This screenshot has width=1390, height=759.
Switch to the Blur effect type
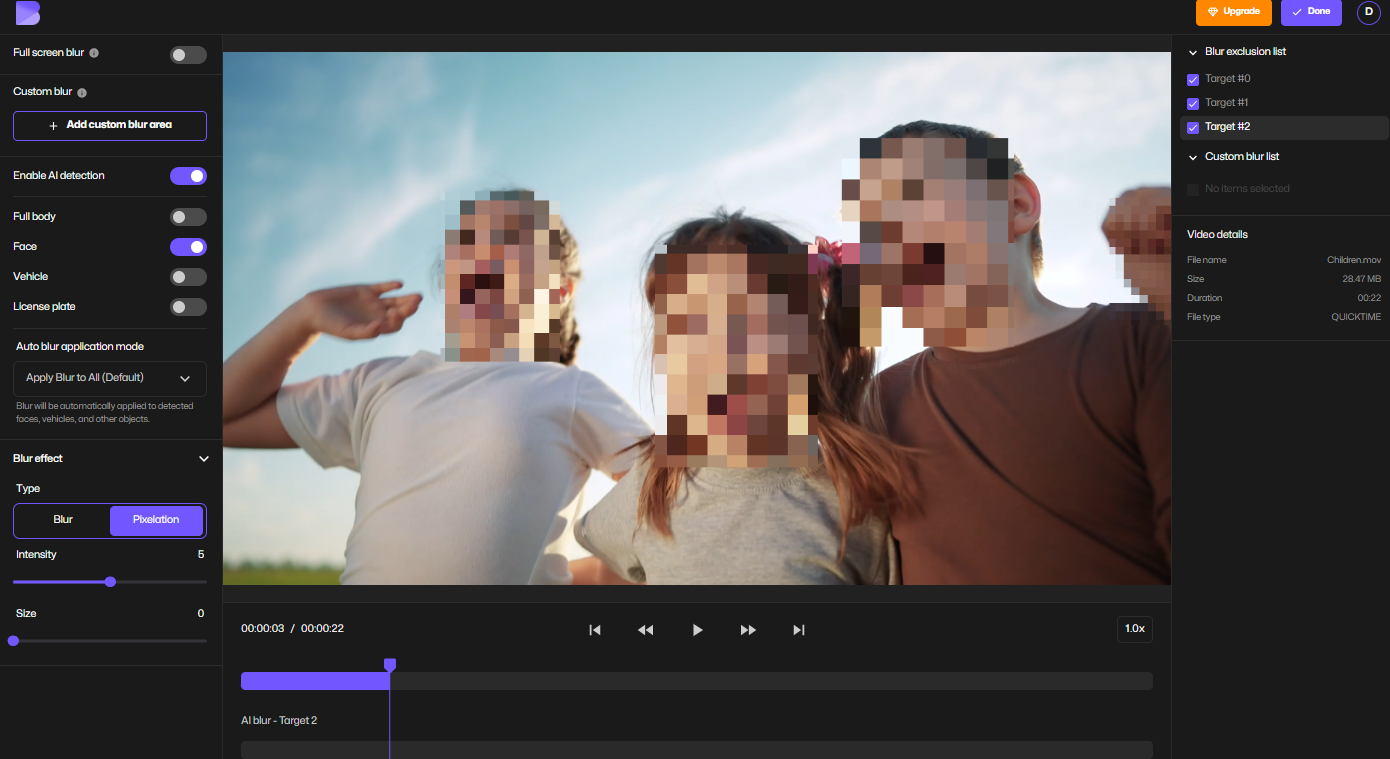pyautogui.click(x=61, y=520)
